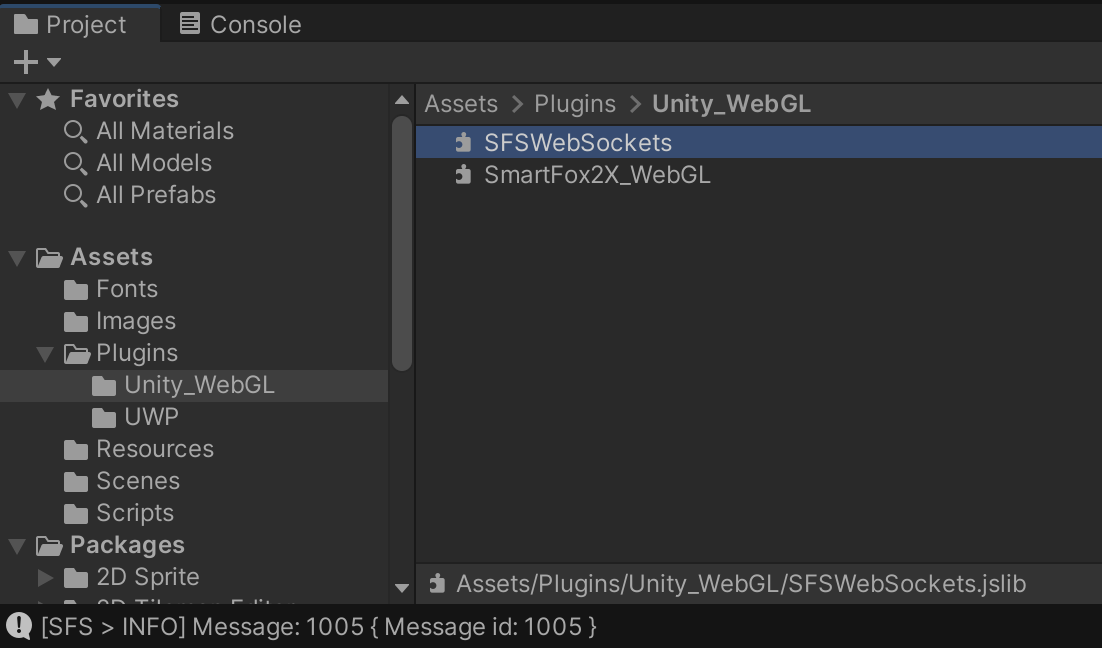Image resolution: width=1102 pixels, height=648 pixels.
Task: Go to Plugins in the breadcrumb path
Action: [x=575, y=104]
